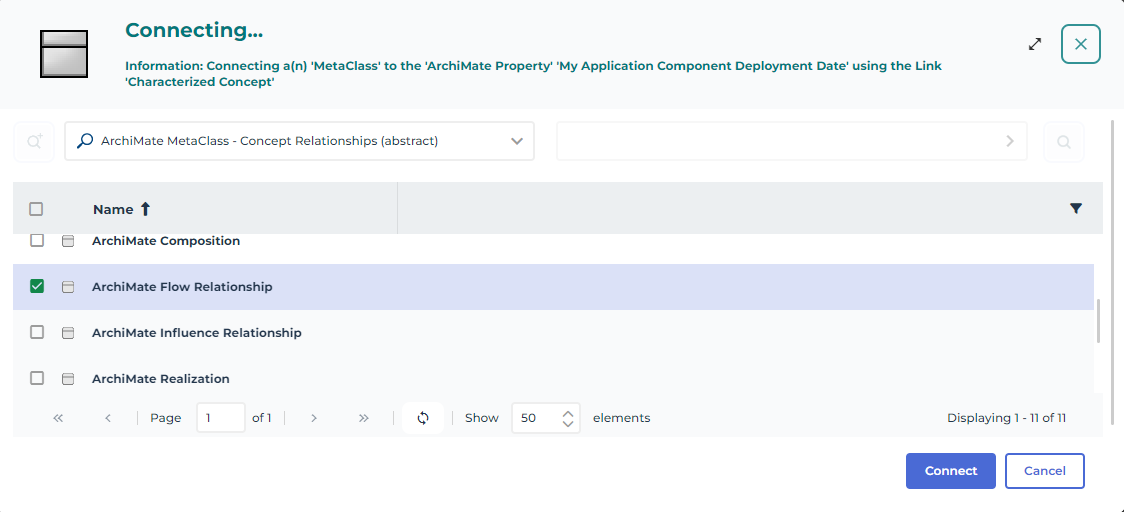Close the Connecting dialog with X
This screenshot has width=1124, height=512.
[x=1080, y=44]
